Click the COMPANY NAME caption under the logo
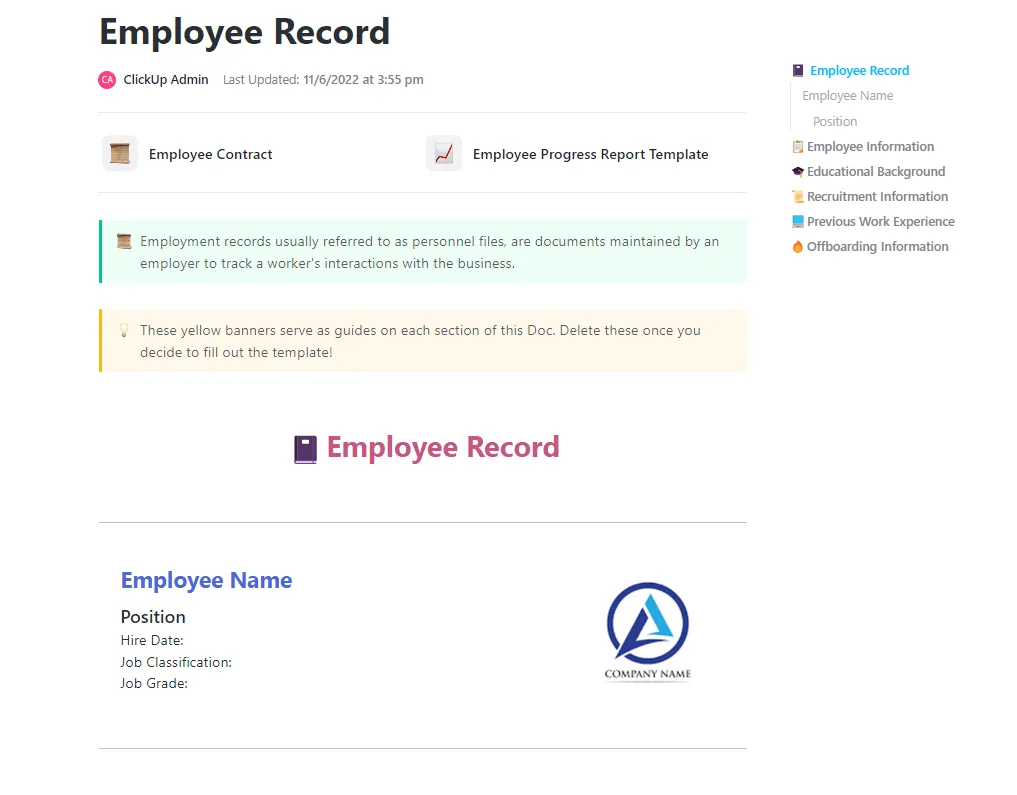1017x795 pixels. [x=648, y=674]
